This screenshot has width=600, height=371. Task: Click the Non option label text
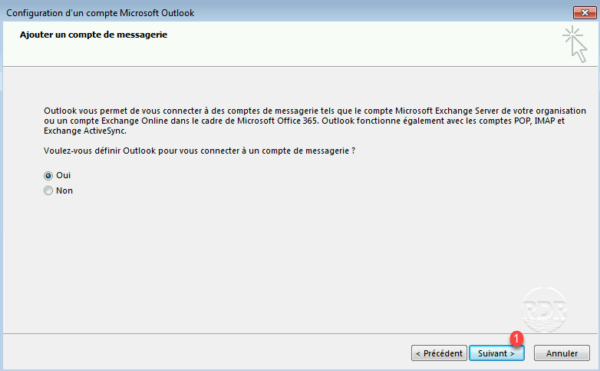(x=64, y=190)
